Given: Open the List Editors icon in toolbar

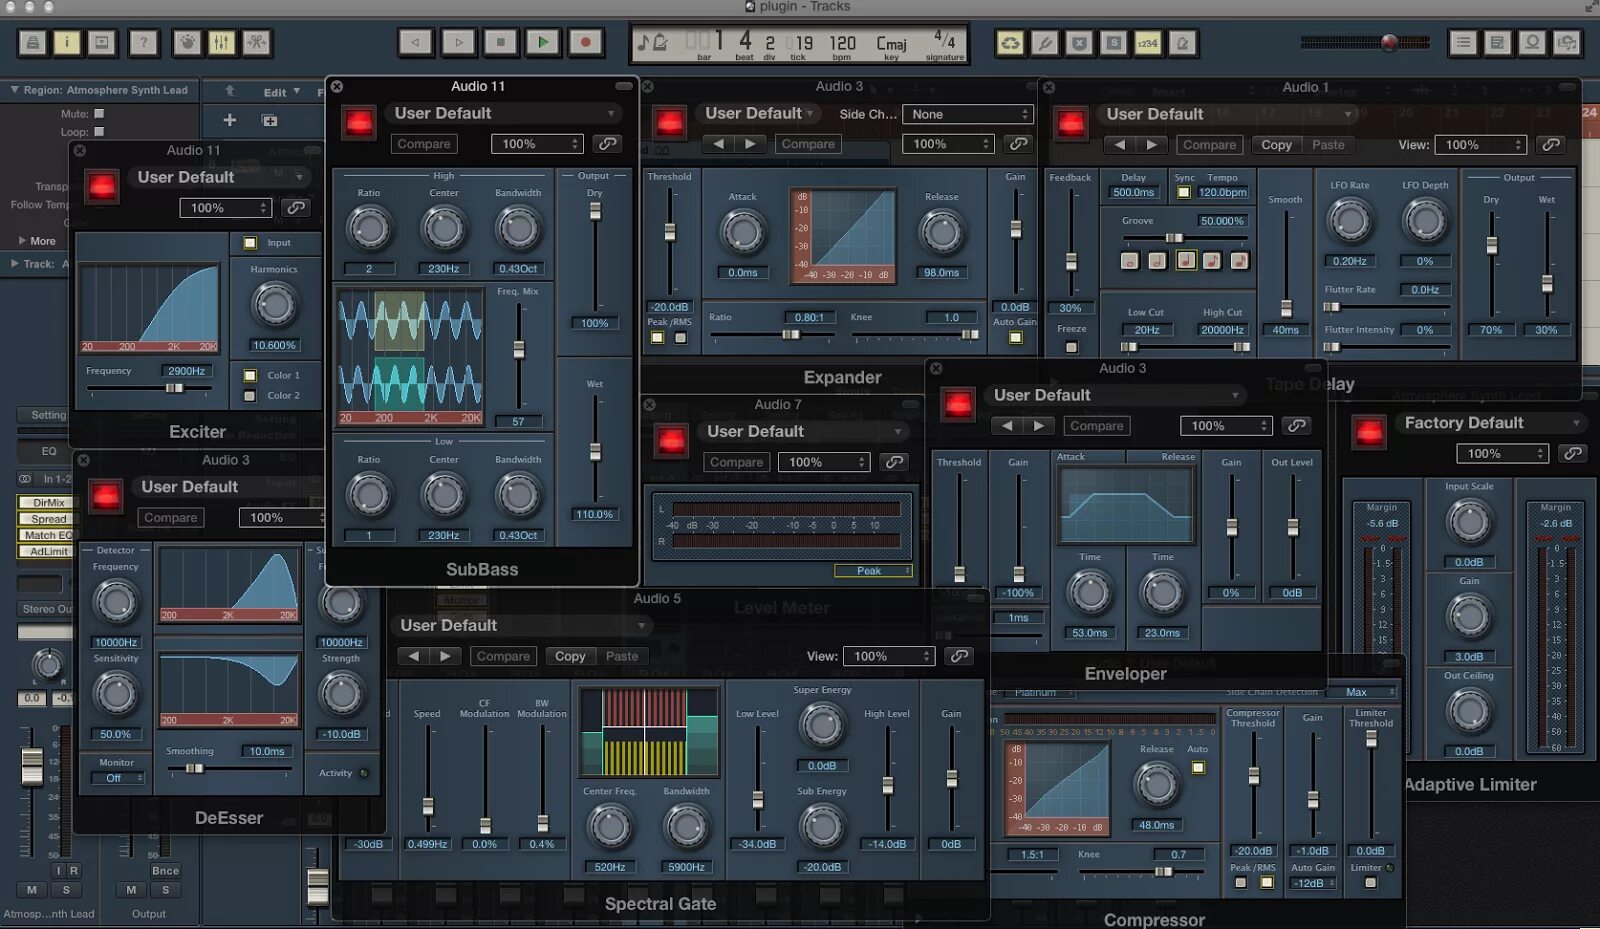Looking at the screenshot, I should click(x=1463, y=43).
